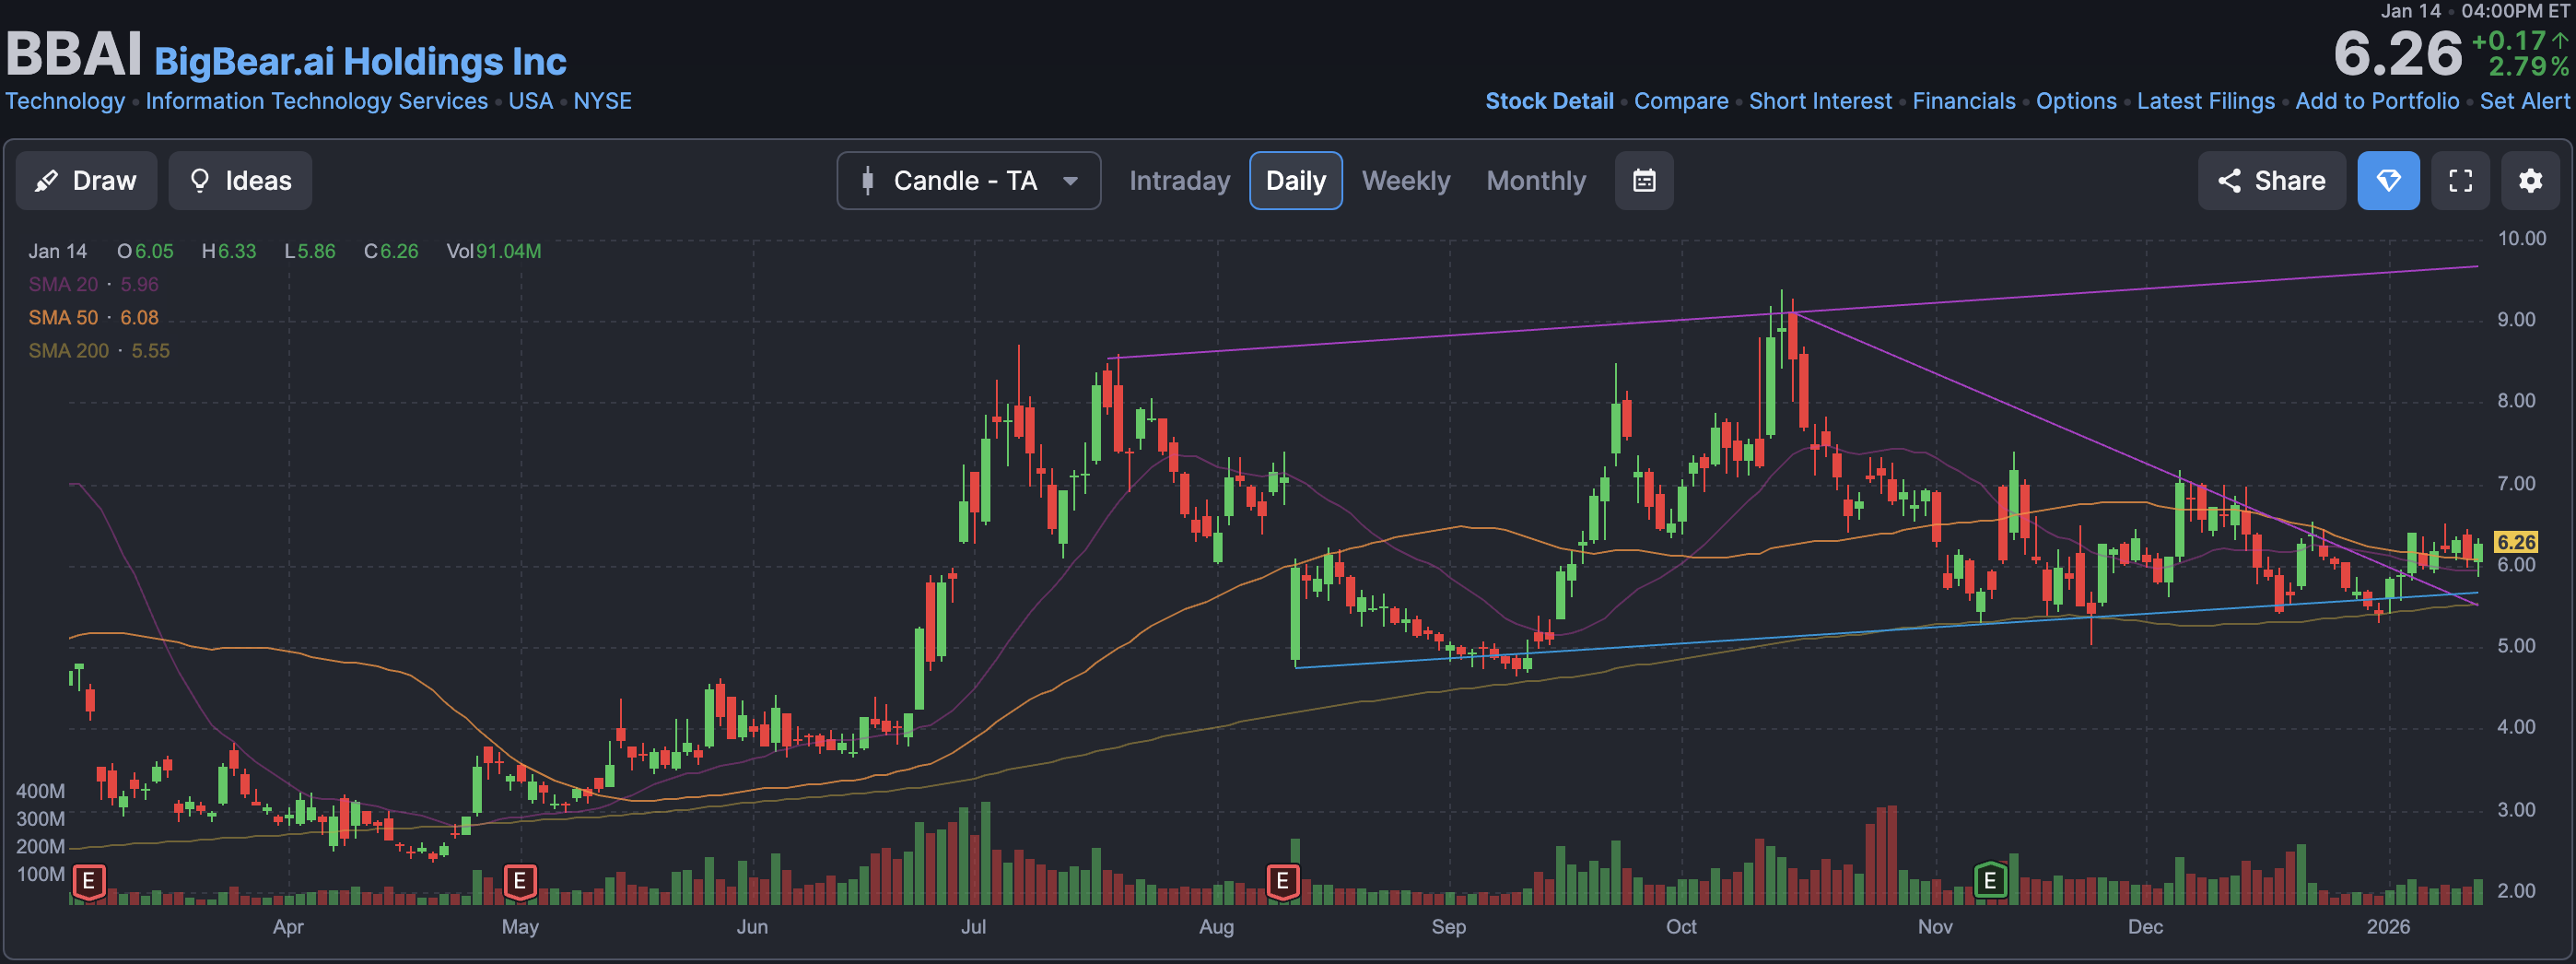This screenshot has width=2576, height=964.
Task: Open the NYSE exchange link
Action: click(x=602, y=101)
